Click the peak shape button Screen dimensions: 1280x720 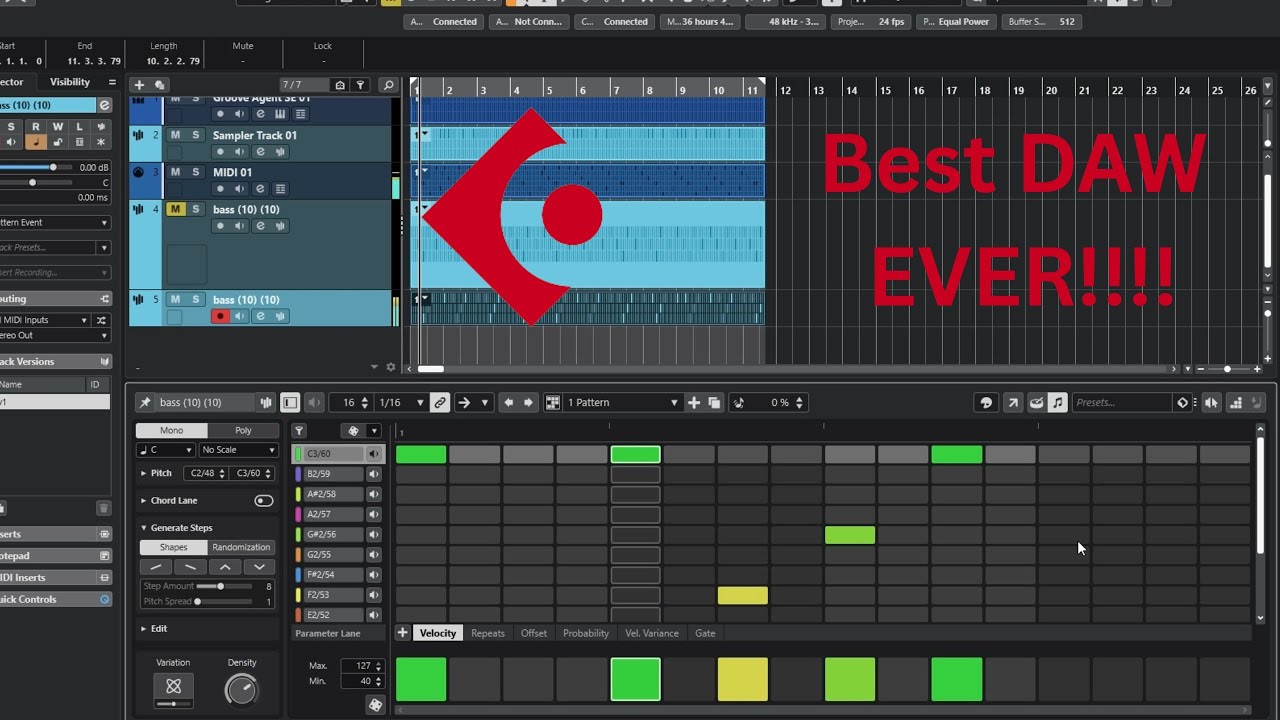point(225,567)
